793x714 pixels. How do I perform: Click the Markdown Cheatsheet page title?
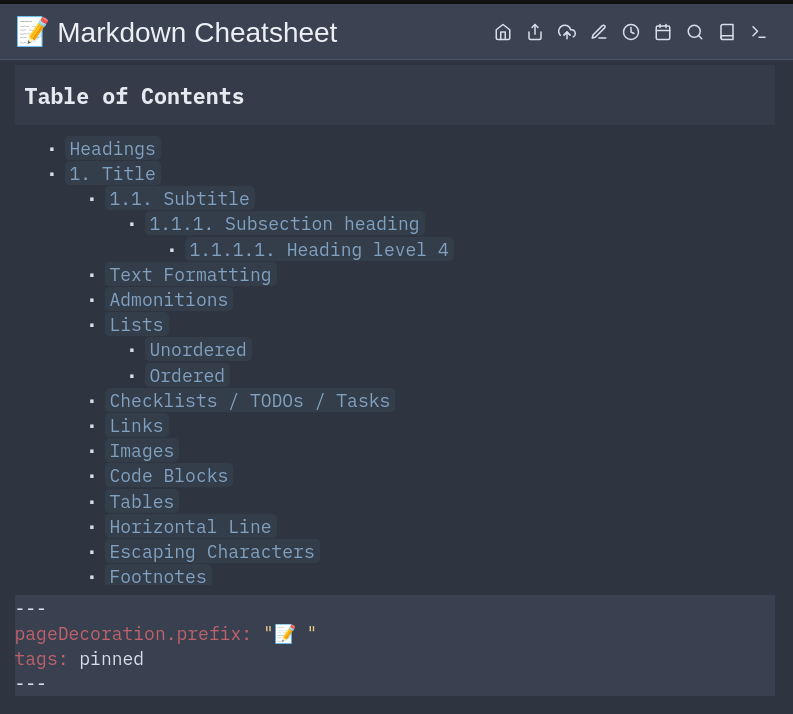coord(197,33)
